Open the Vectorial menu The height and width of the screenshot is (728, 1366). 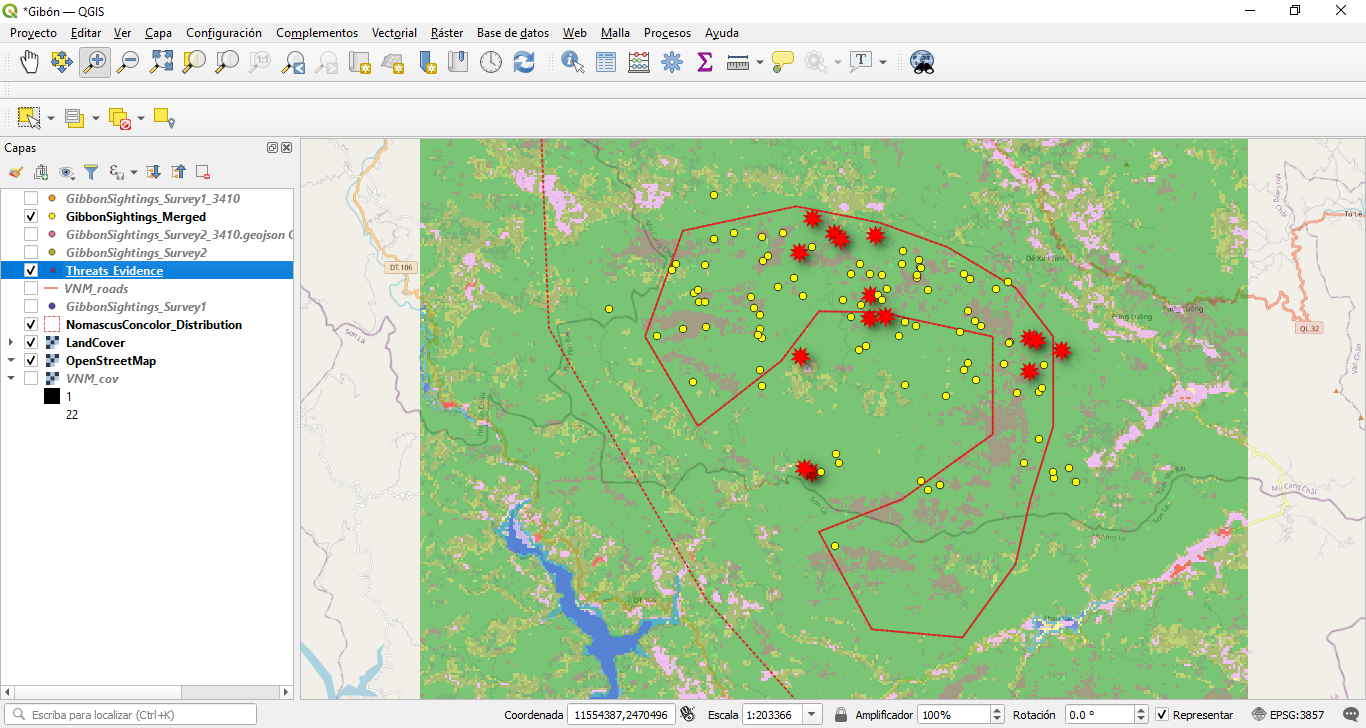[x=394, y=33]
